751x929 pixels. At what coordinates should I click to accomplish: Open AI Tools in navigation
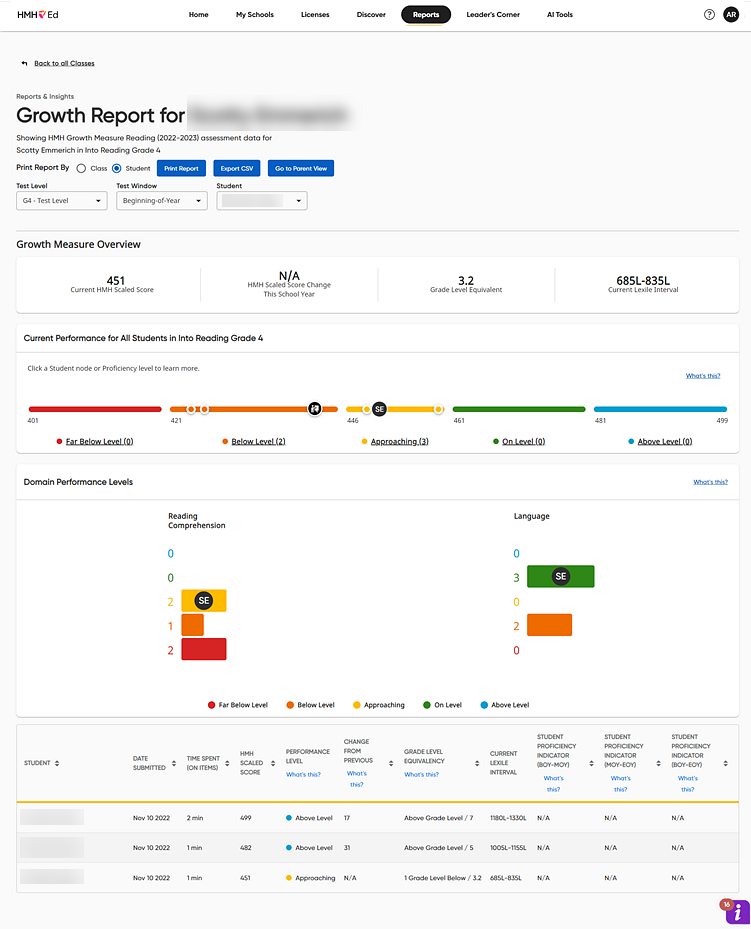point(560,15)
